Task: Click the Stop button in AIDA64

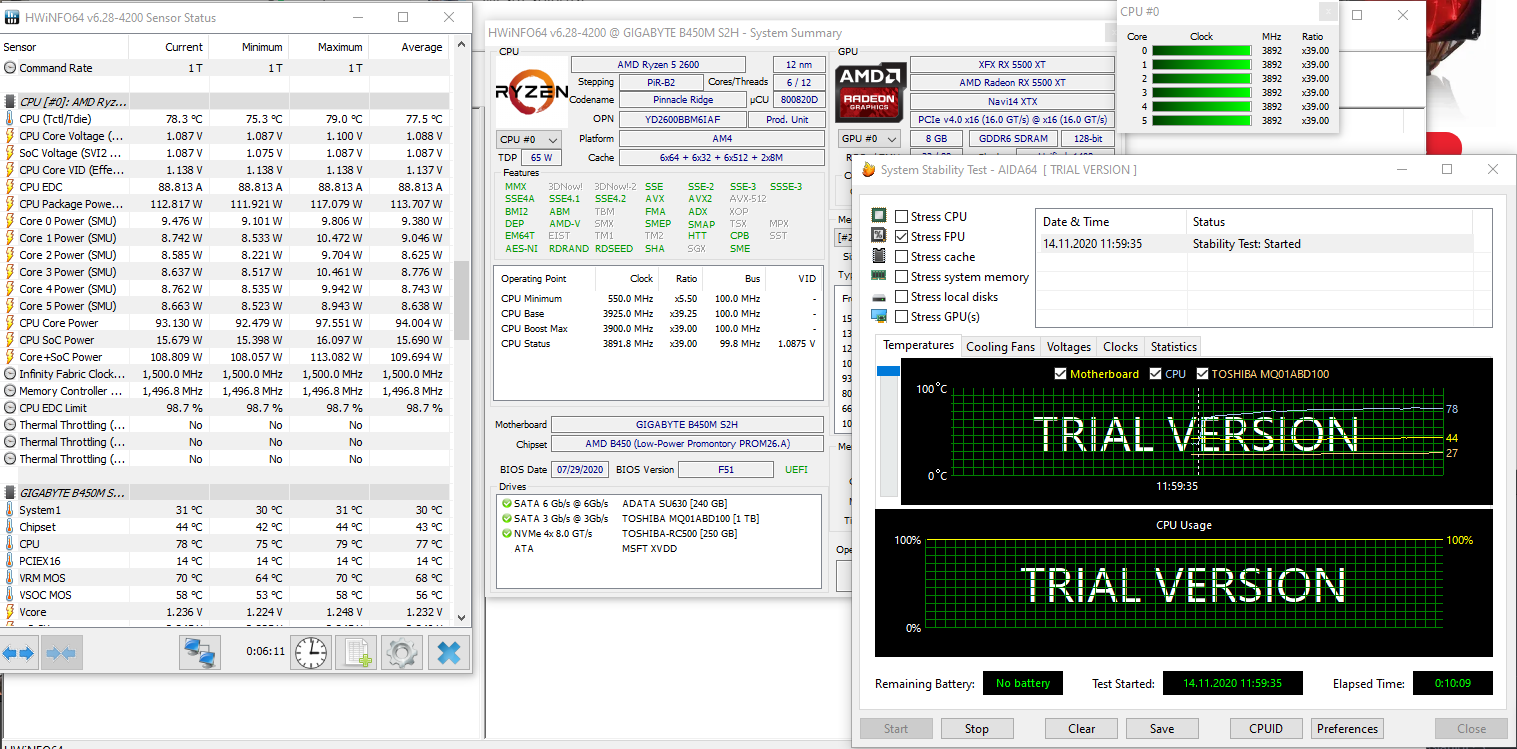Action: click(977, 729)
